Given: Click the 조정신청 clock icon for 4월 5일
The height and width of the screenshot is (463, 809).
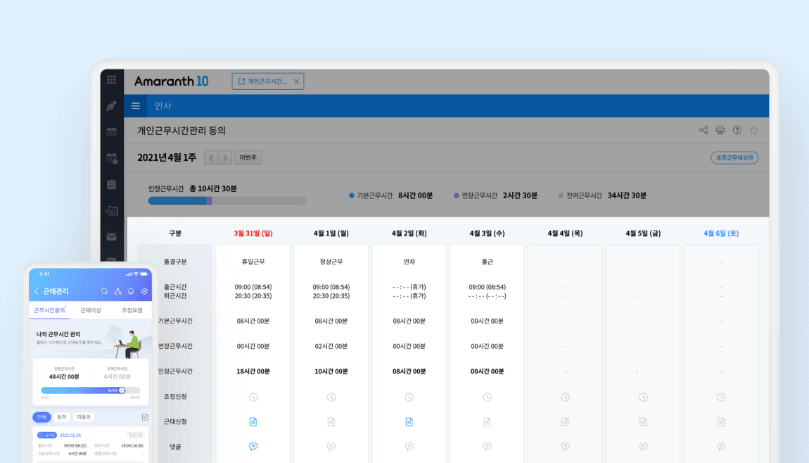Looking at the screenshot, I should click(x=643, y=397).
